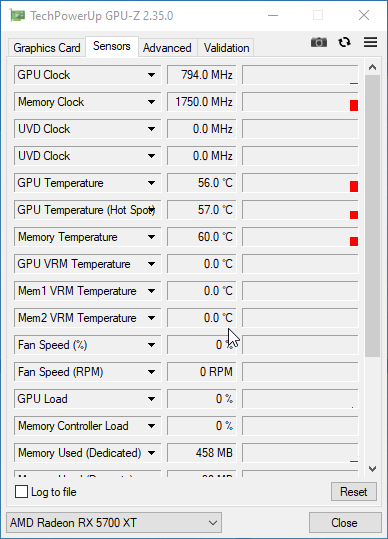Viewport: 388px width, 539px height.
Task: Open the AMD Radeon RX 5700 XT selector
Action: [x=114, y=523]
